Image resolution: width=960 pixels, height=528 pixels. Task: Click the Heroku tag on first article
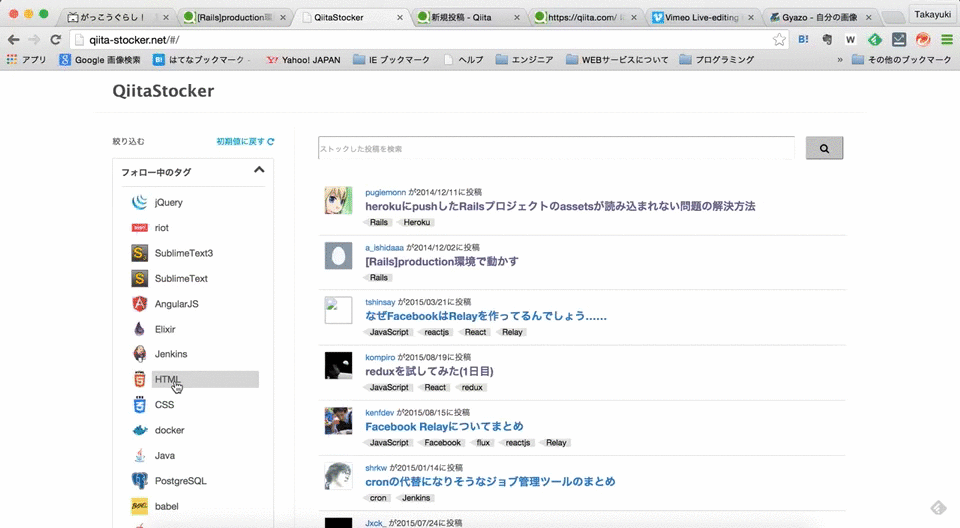pyautogui.click(x=416, y=222)
